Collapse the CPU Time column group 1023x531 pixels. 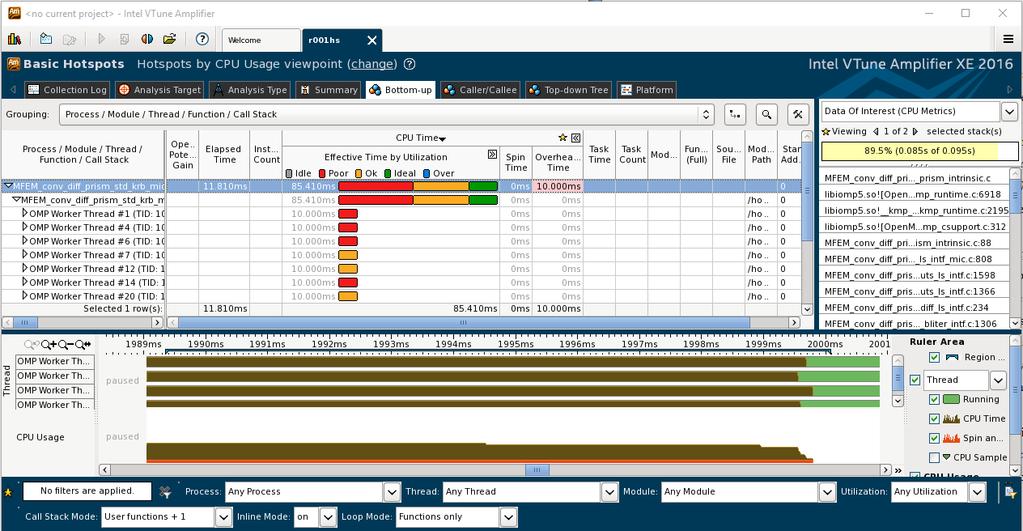575,138
